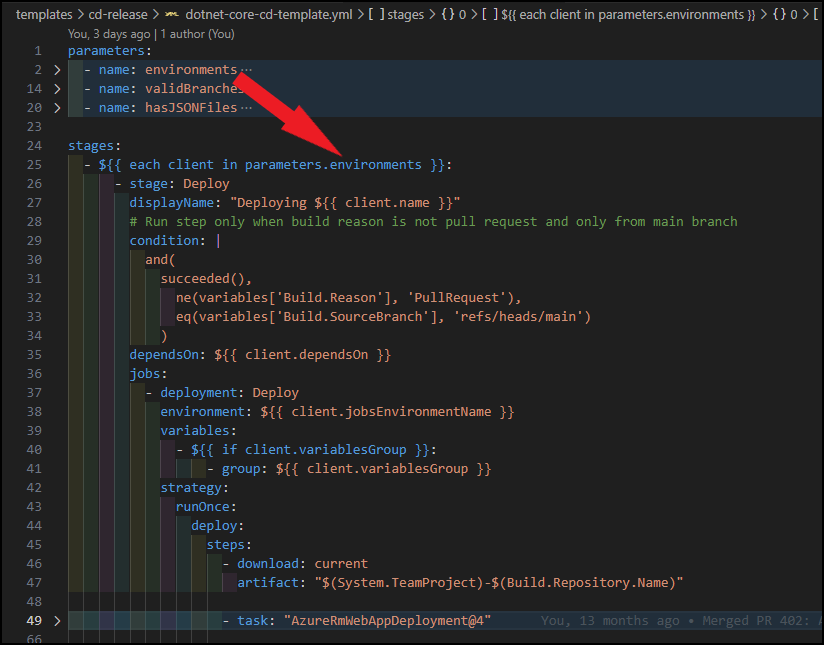This screenshot has width=824, height=645.
Task: Click the inline blame text on line 49
Action: 680,621
